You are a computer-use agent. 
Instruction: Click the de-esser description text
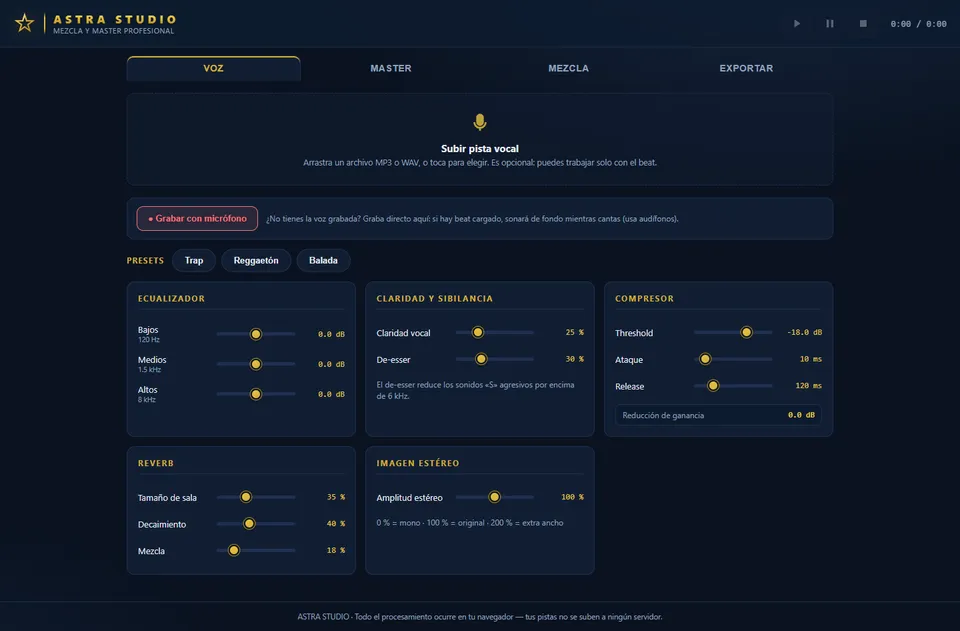pyautogui.click(x=475, y=390)
